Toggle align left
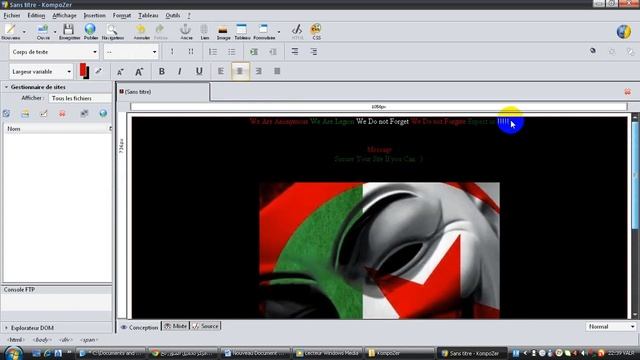Image resolution: width=640 pixels, height=360 pixels. click(x=221, y=71)
